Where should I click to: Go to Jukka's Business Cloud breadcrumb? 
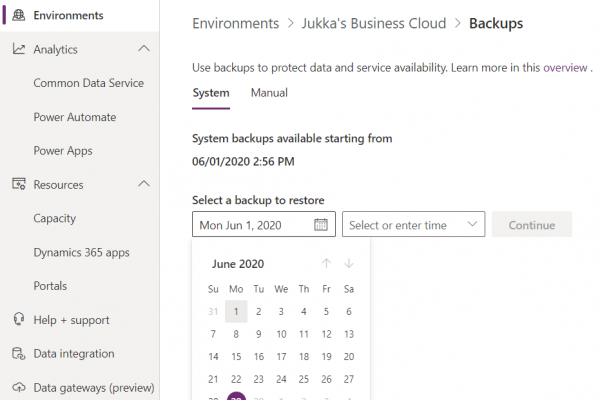tap(373, 24)
